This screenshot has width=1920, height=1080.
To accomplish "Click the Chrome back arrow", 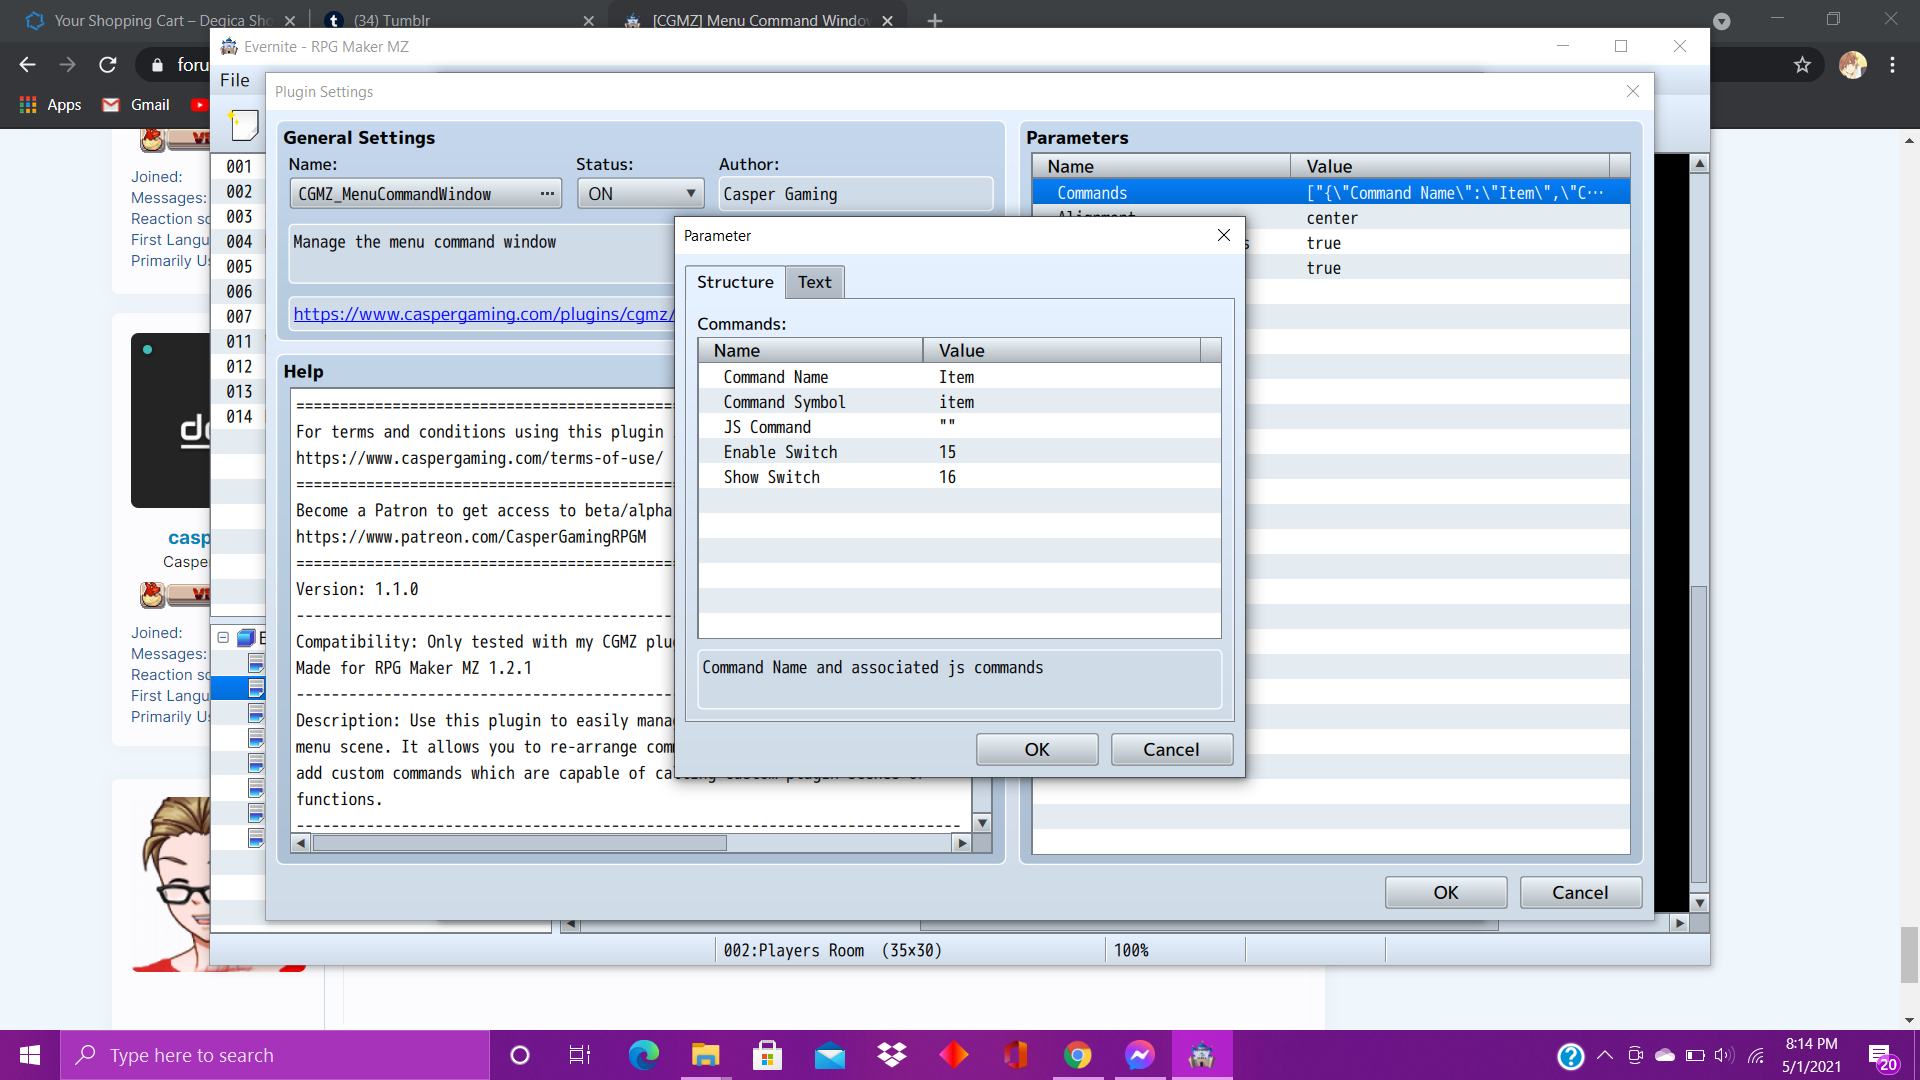I will click(x=27, y=65).
